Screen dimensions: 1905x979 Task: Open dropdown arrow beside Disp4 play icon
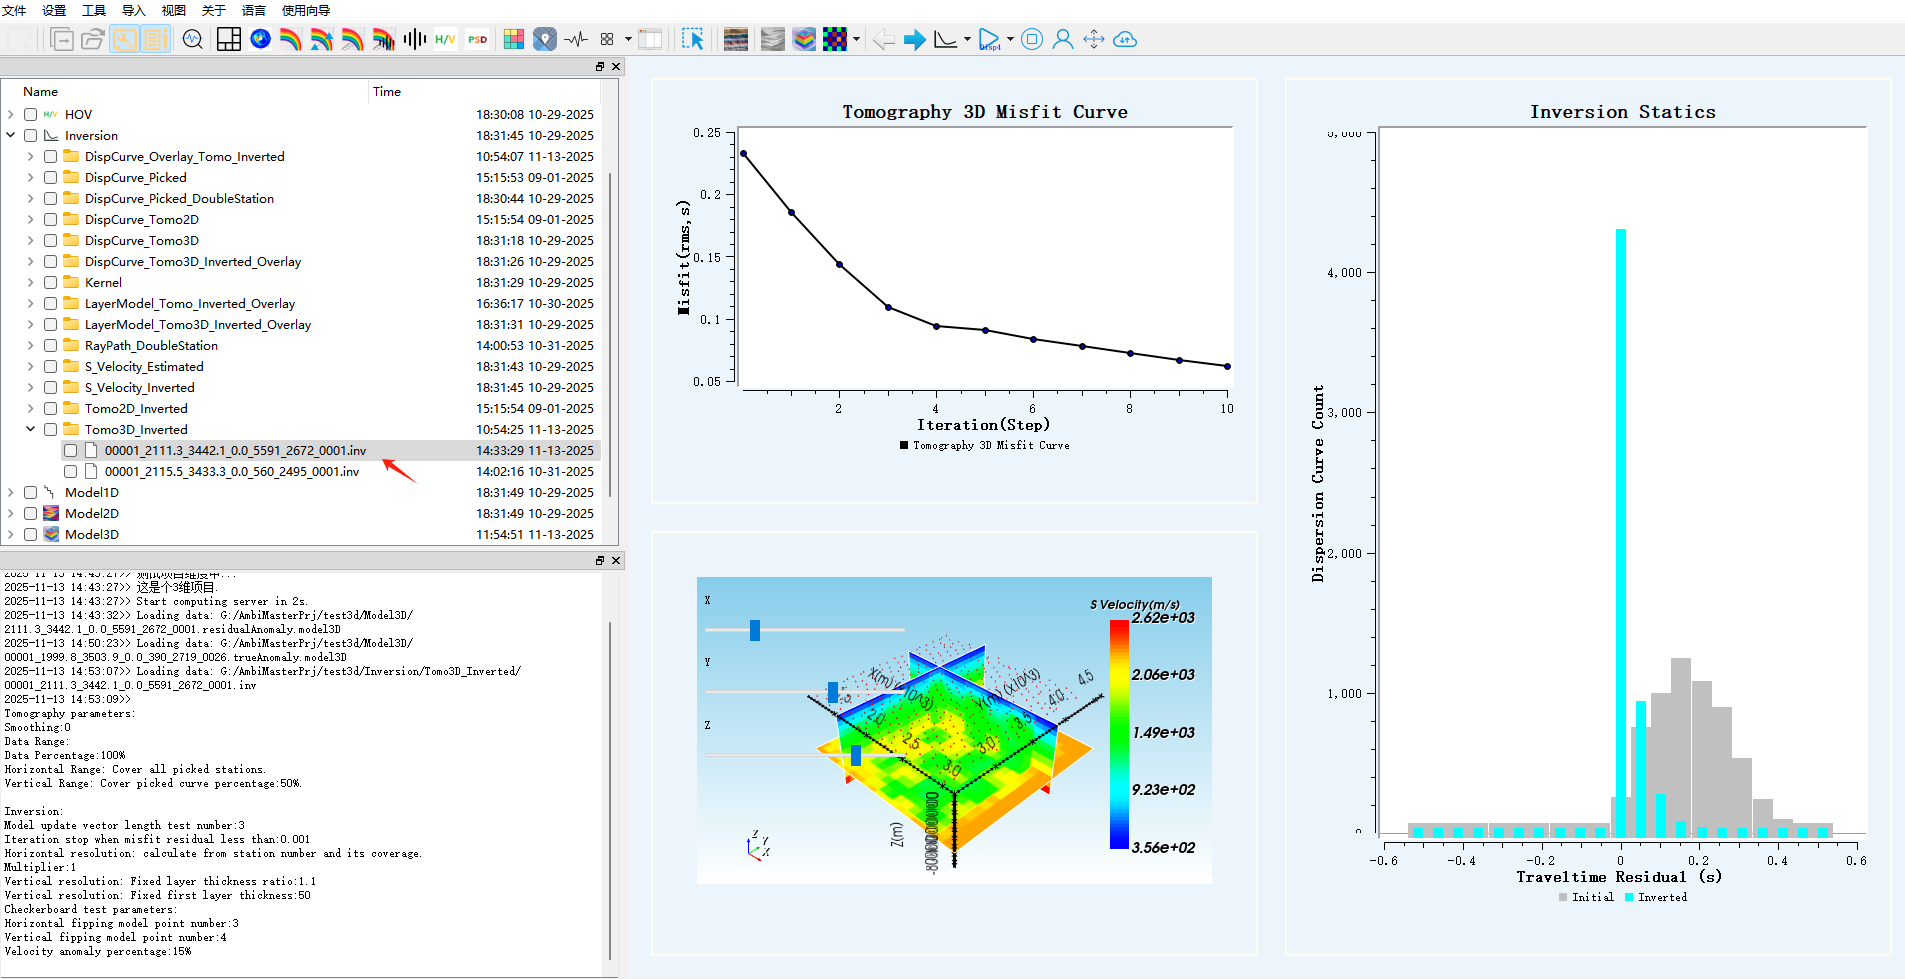coord(1010,40)
